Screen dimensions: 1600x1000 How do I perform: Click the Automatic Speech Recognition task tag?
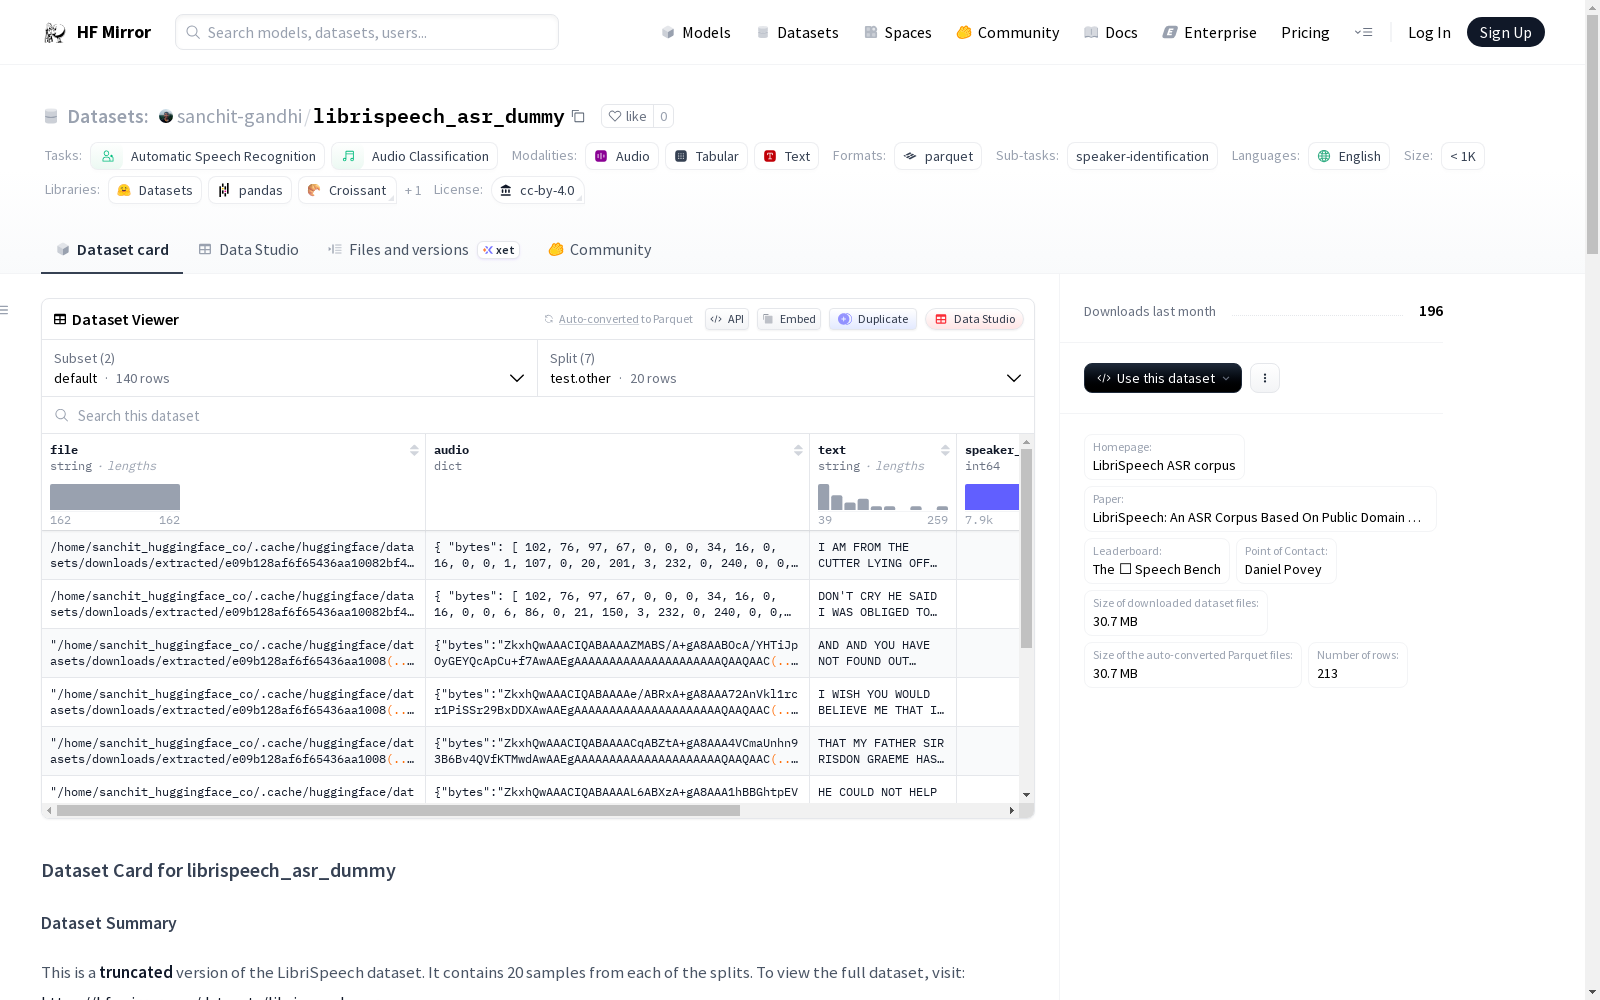coord(208,156)
